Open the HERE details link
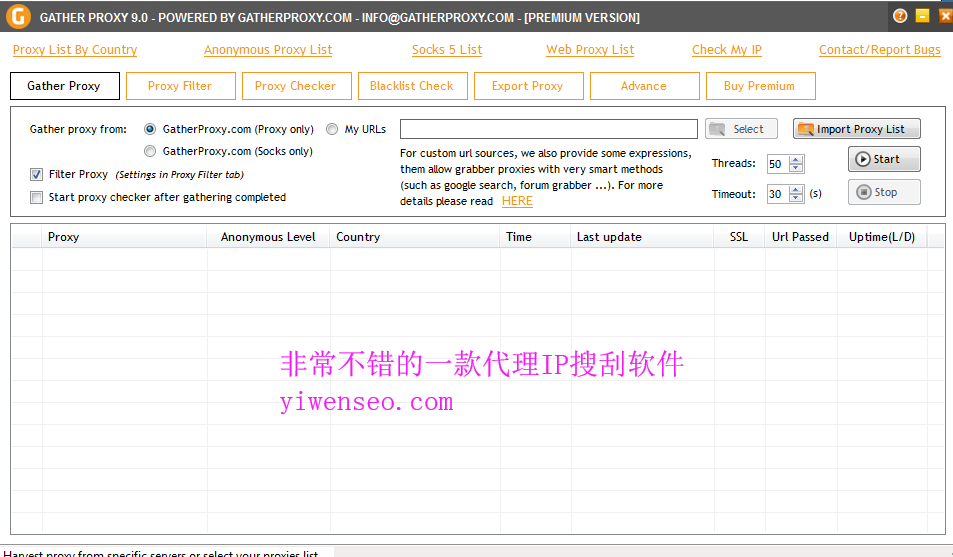This screenshot has width=953, height=557. (x=517, y=201)
